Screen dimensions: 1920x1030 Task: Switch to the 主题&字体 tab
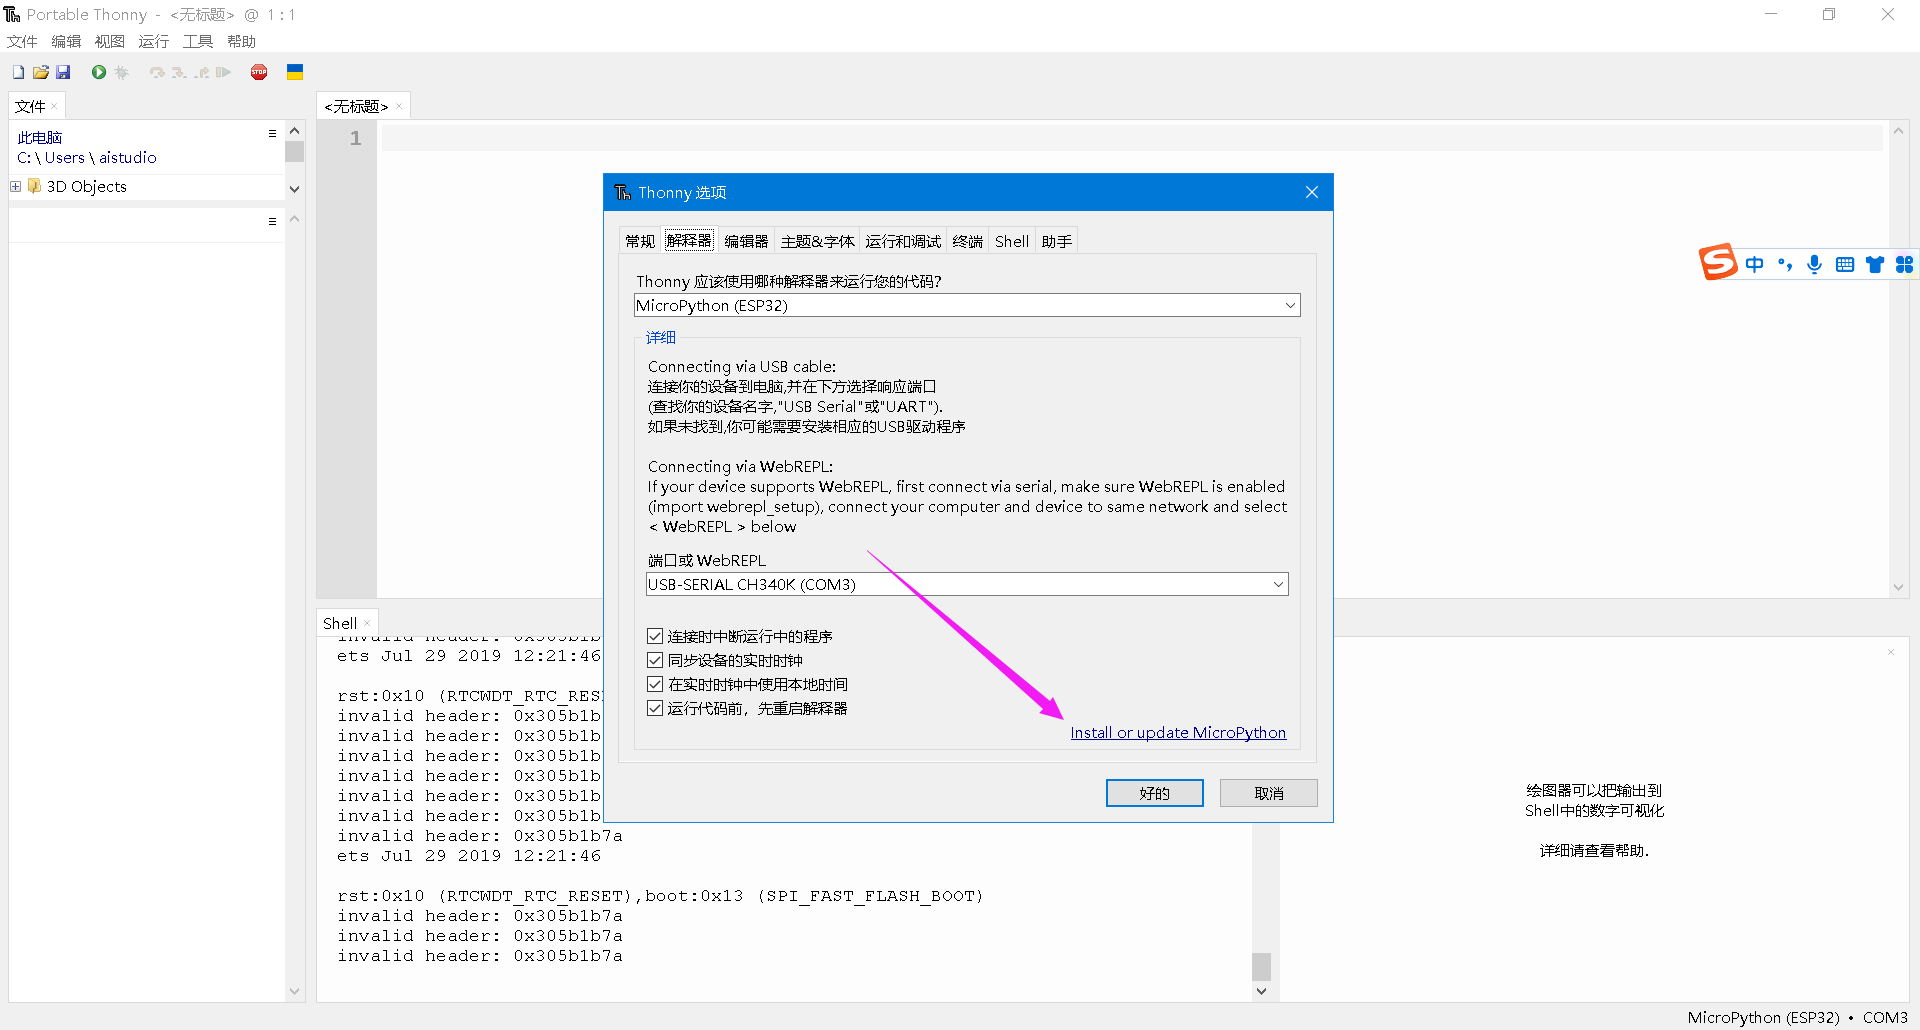point(817,241)
